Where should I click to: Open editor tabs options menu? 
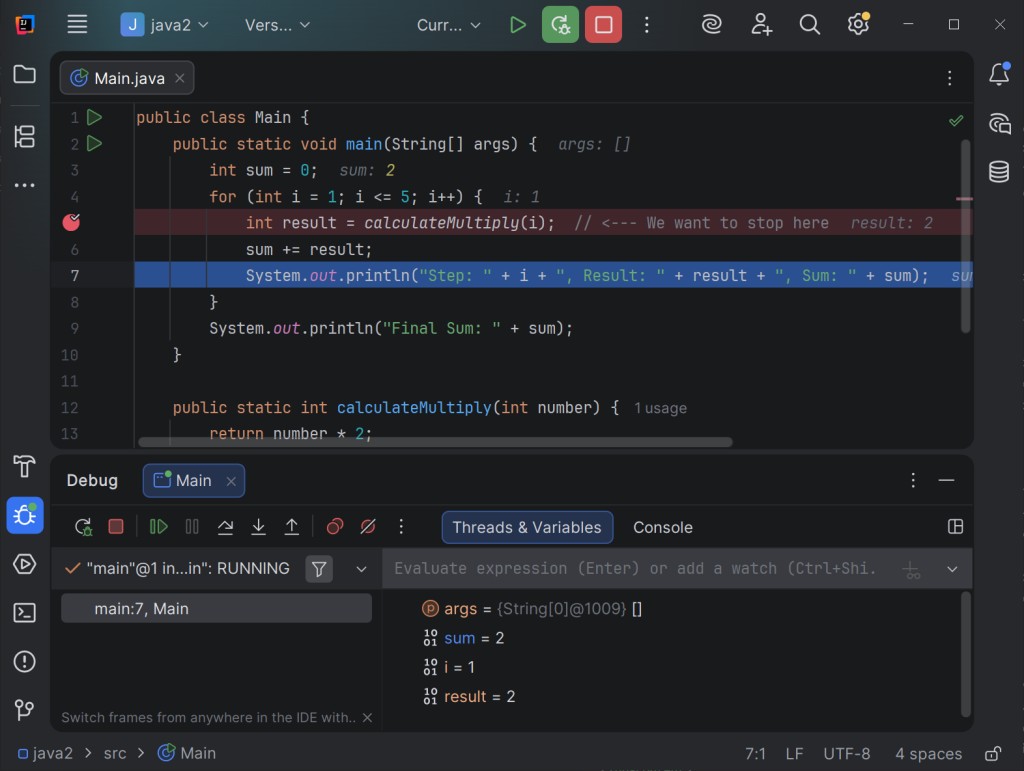(x=950, y=78)
